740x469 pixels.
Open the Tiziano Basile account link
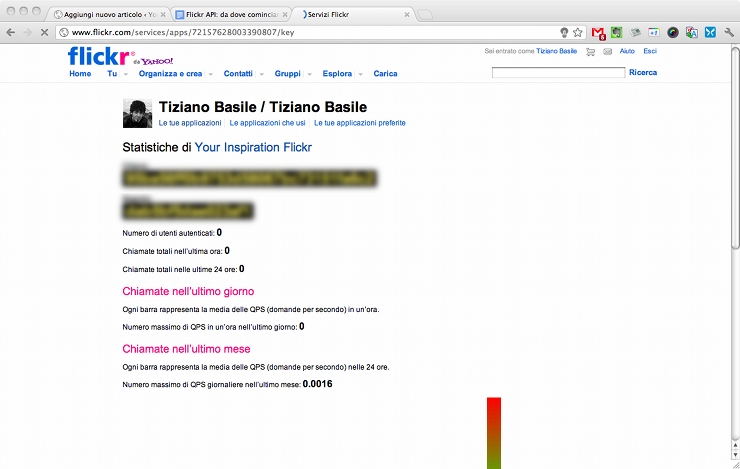pyautogui.click(x=556, y=51)
